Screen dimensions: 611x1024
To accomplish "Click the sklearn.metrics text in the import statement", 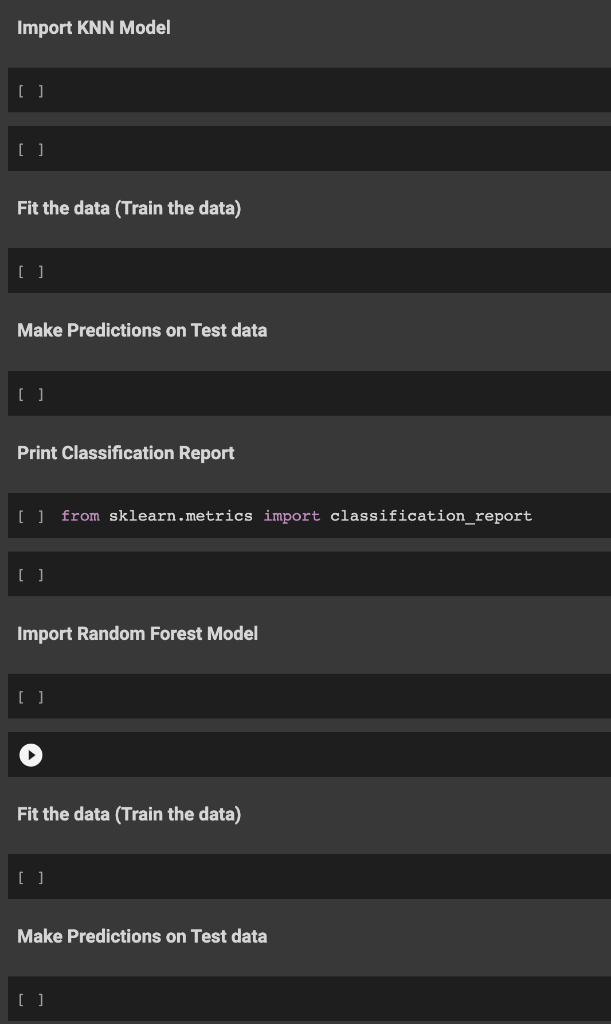I will coord(180,515).
